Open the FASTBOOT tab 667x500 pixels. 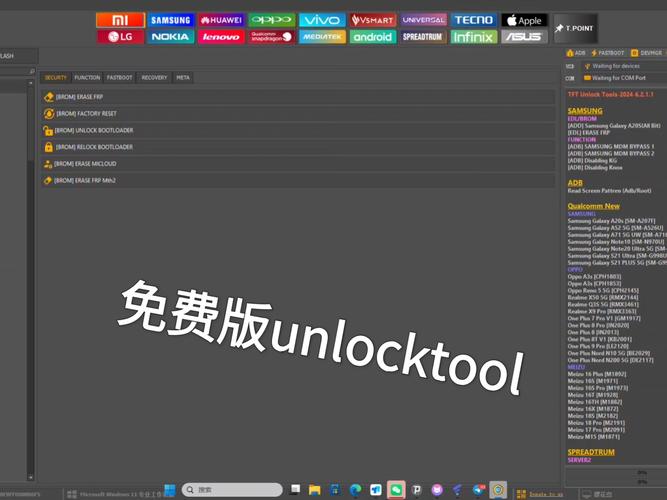click(120, 77)
